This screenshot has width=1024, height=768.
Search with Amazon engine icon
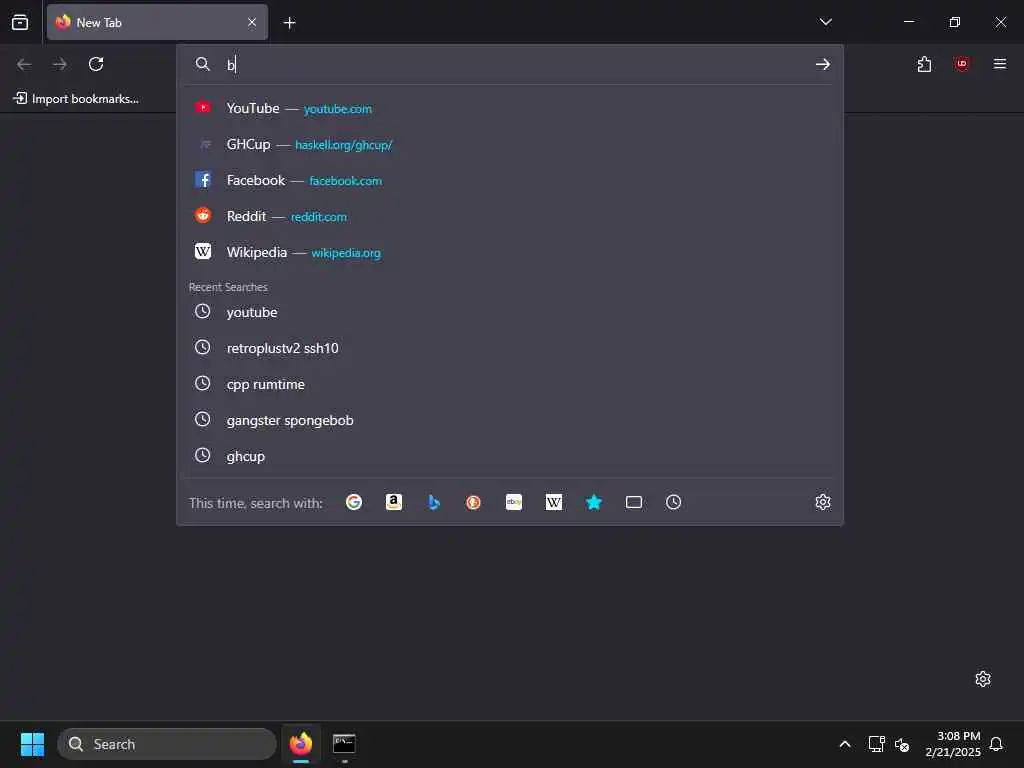pos(394,502)
